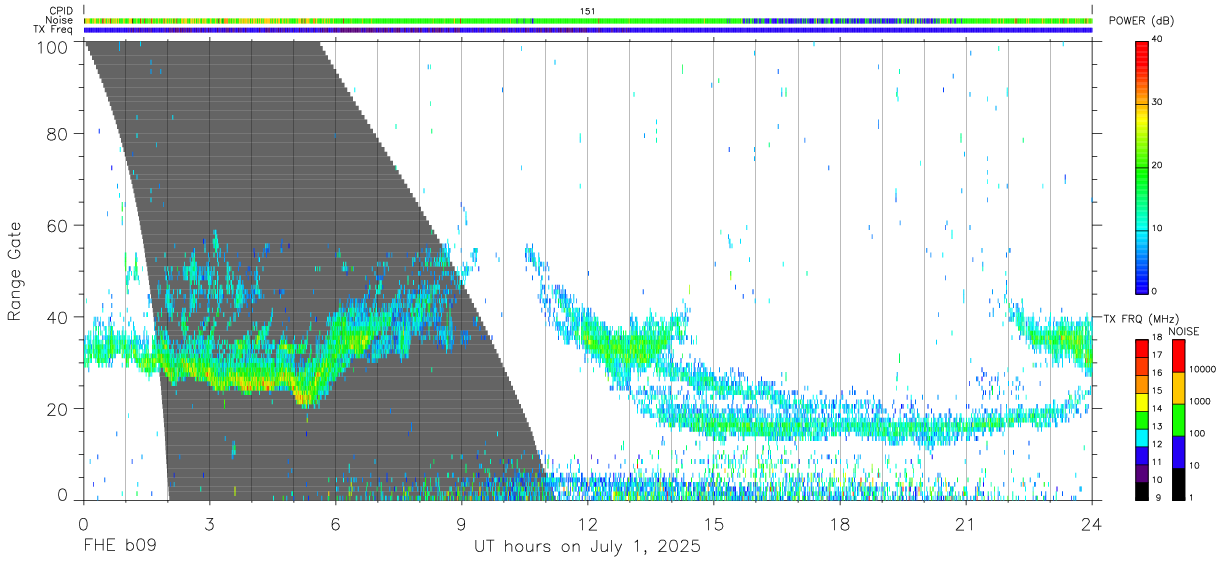Click the Noise strip label
This screenshot has height=567, width=1228.
(60, 20)
